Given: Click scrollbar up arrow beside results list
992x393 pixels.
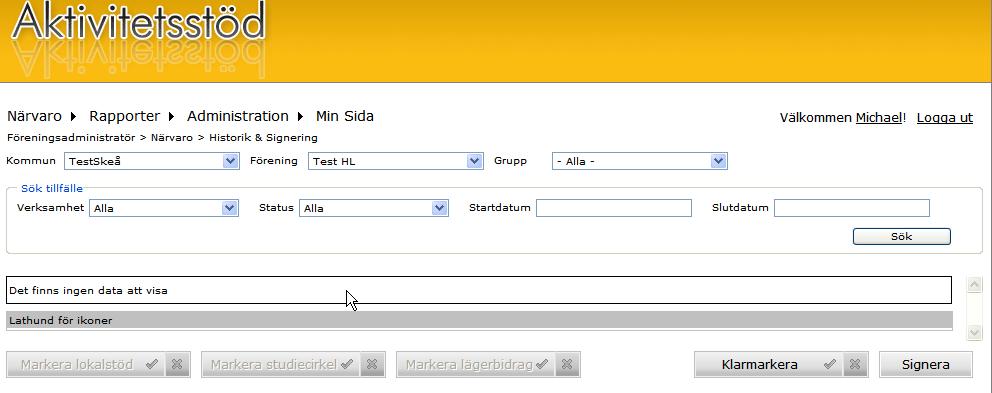Looking at the screenshot, I should coord(974,285).
